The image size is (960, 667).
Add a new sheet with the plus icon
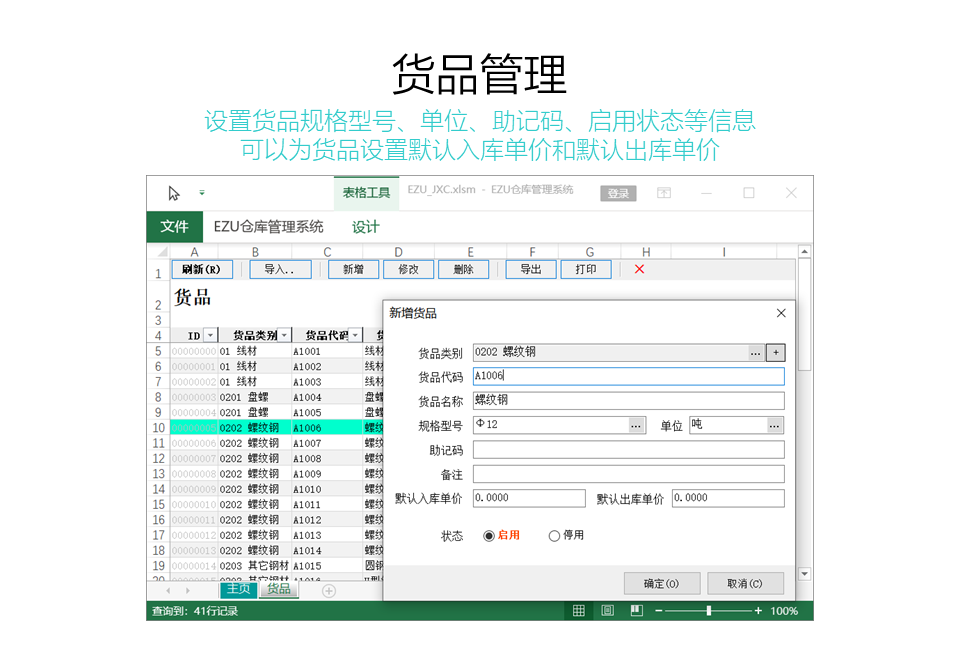[329, 591]
